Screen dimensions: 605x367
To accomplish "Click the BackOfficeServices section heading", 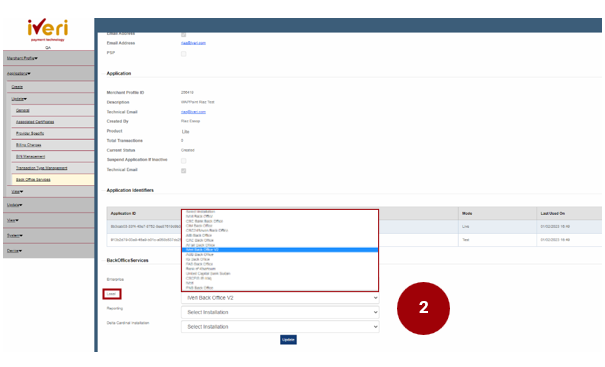I will click(x=127, y=260).
